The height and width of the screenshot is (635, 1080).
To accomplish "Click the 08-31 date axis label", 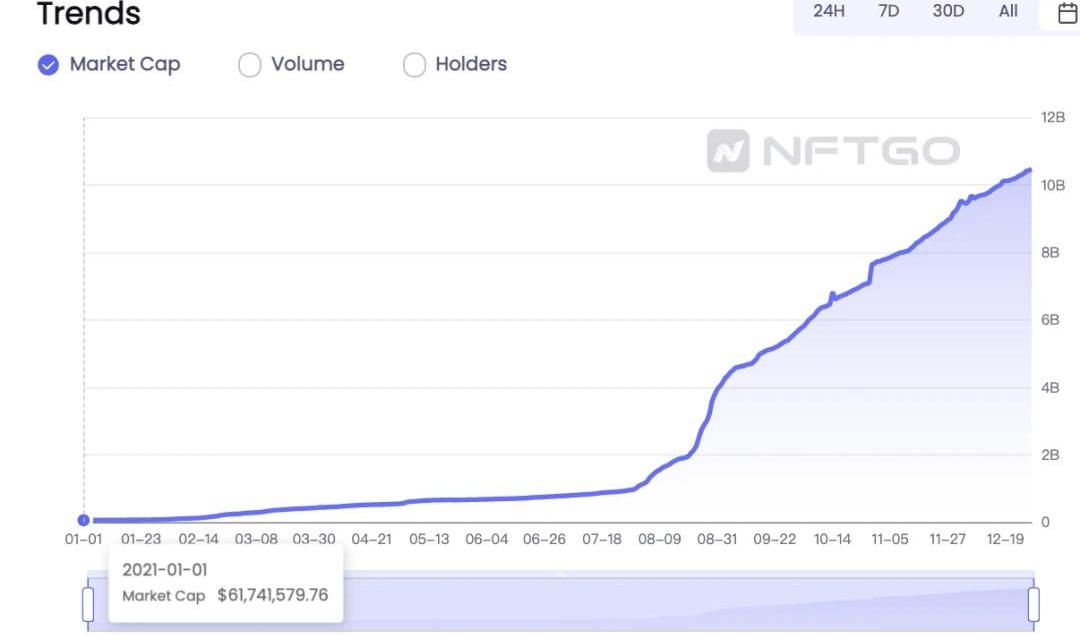I will point(716,539).
